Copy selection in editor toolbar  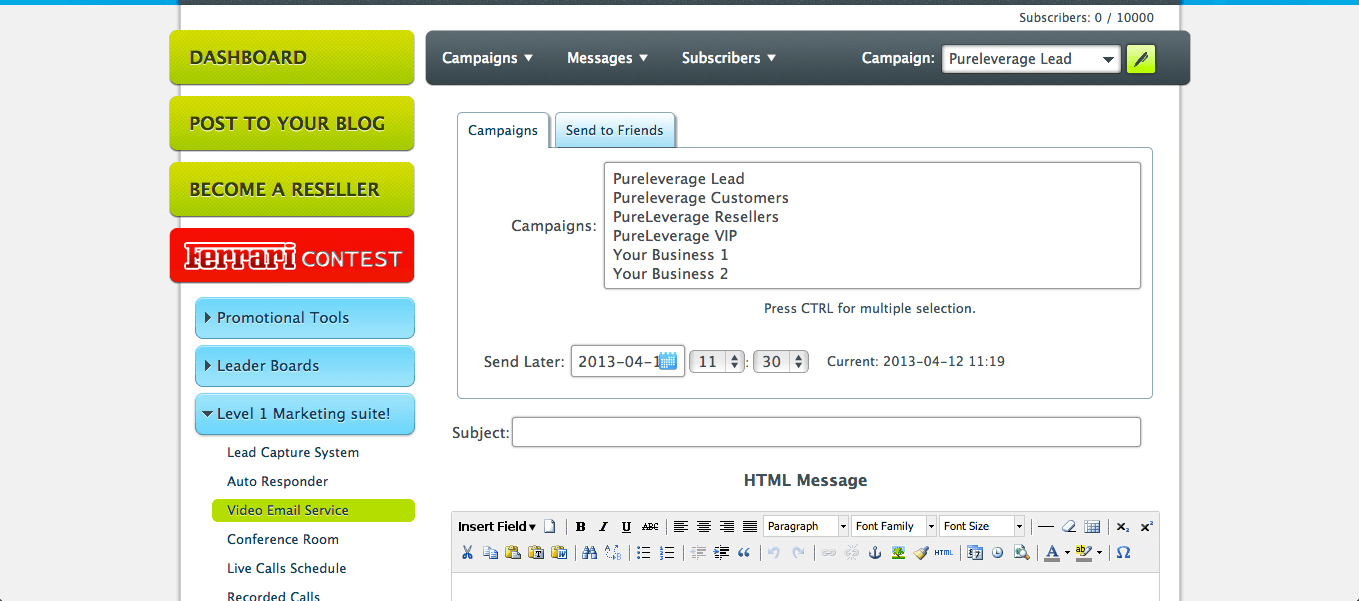[x=490, y=552]
